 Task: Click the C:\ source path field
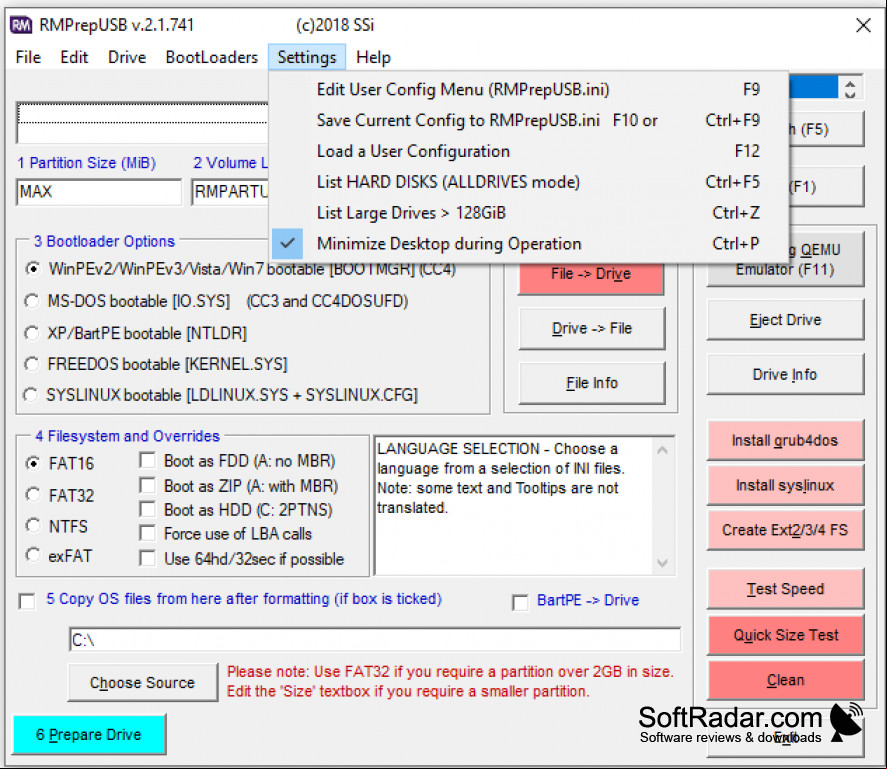pos(374,640)
